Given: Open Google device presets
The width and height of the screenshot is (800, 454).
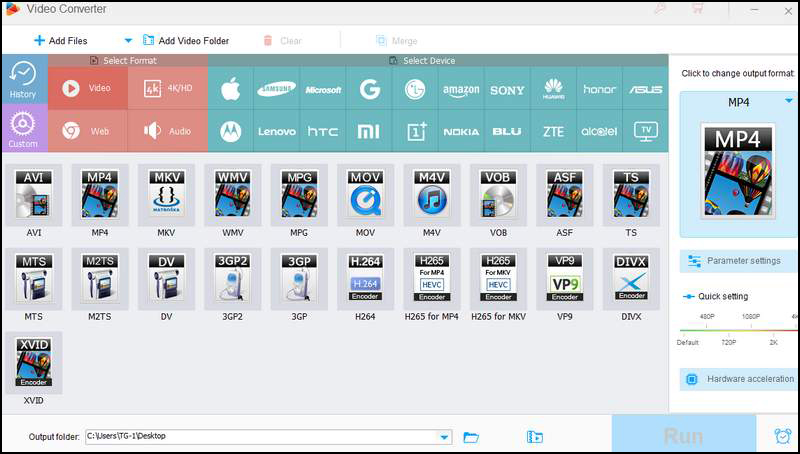Looking at the screenshot, I should [x=369, y=89].
